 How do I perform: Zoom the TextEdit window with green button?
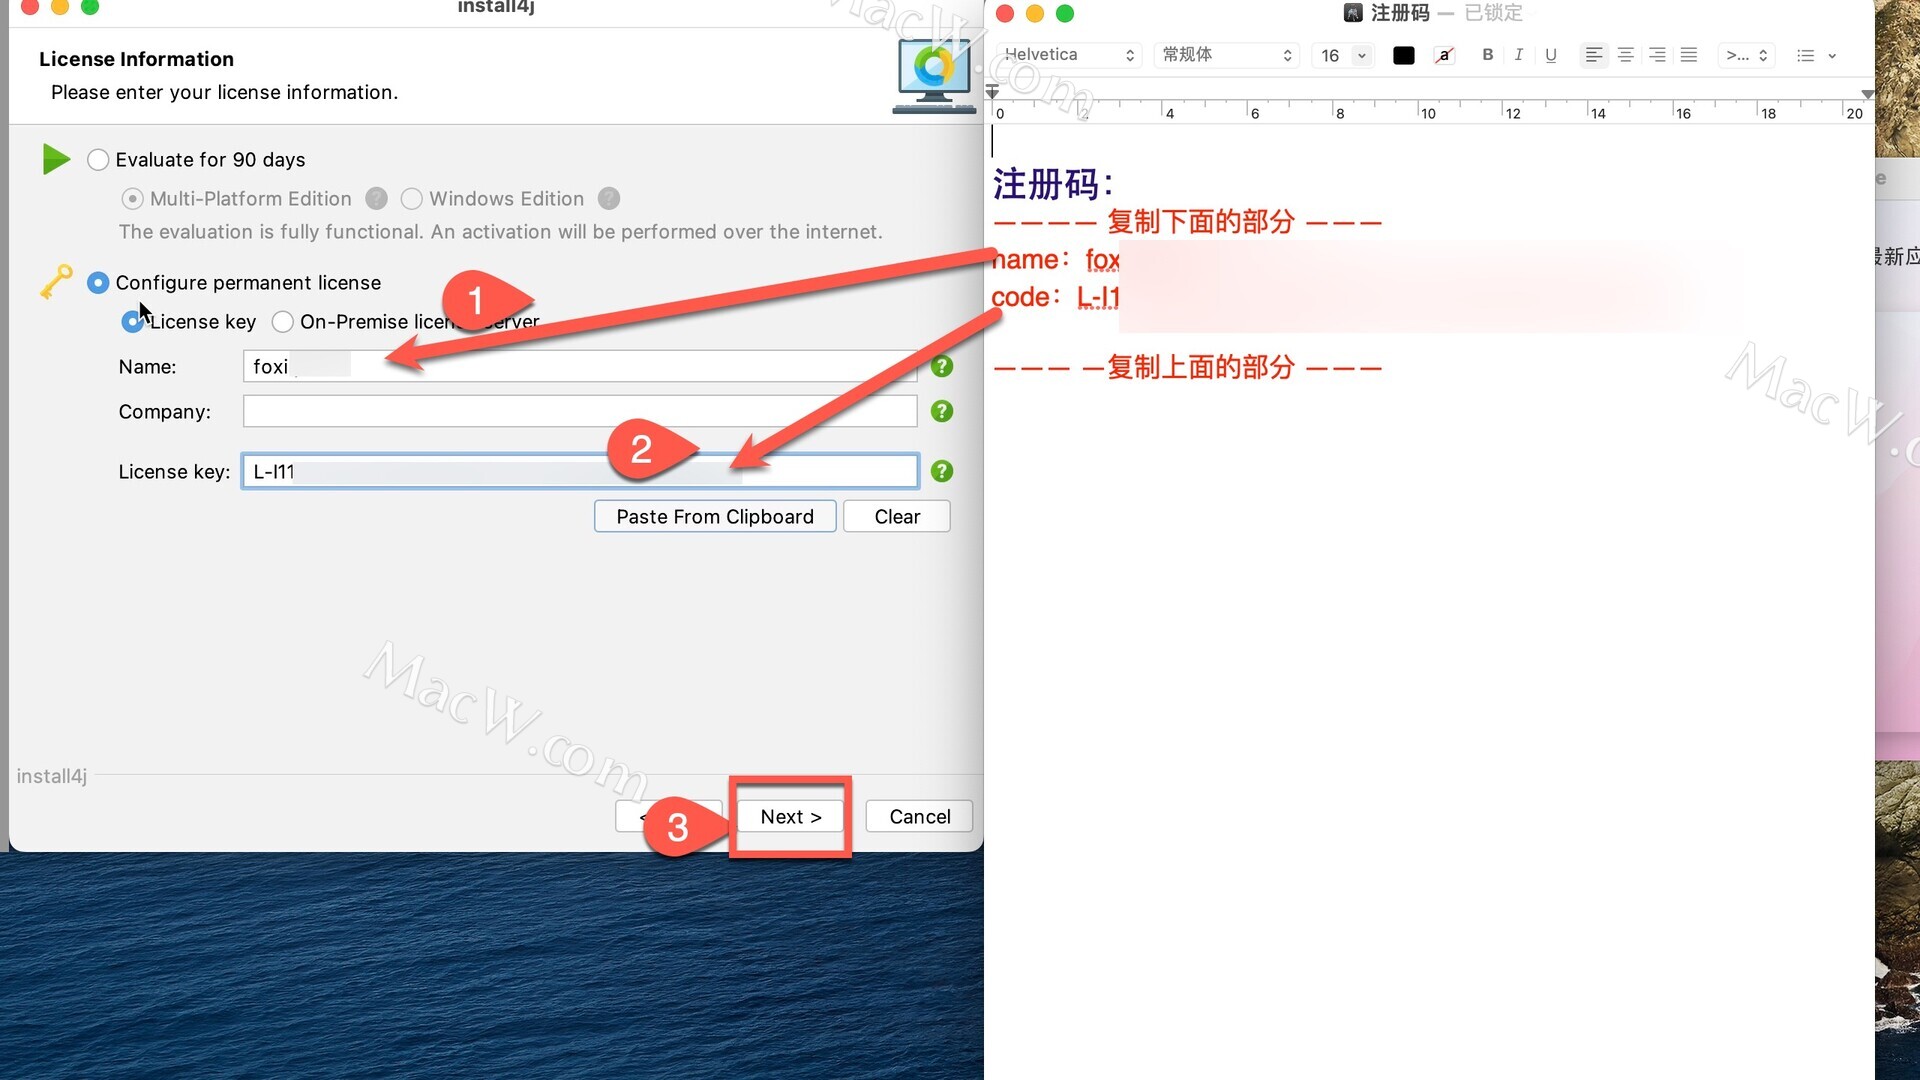(x=1065, y=13)
